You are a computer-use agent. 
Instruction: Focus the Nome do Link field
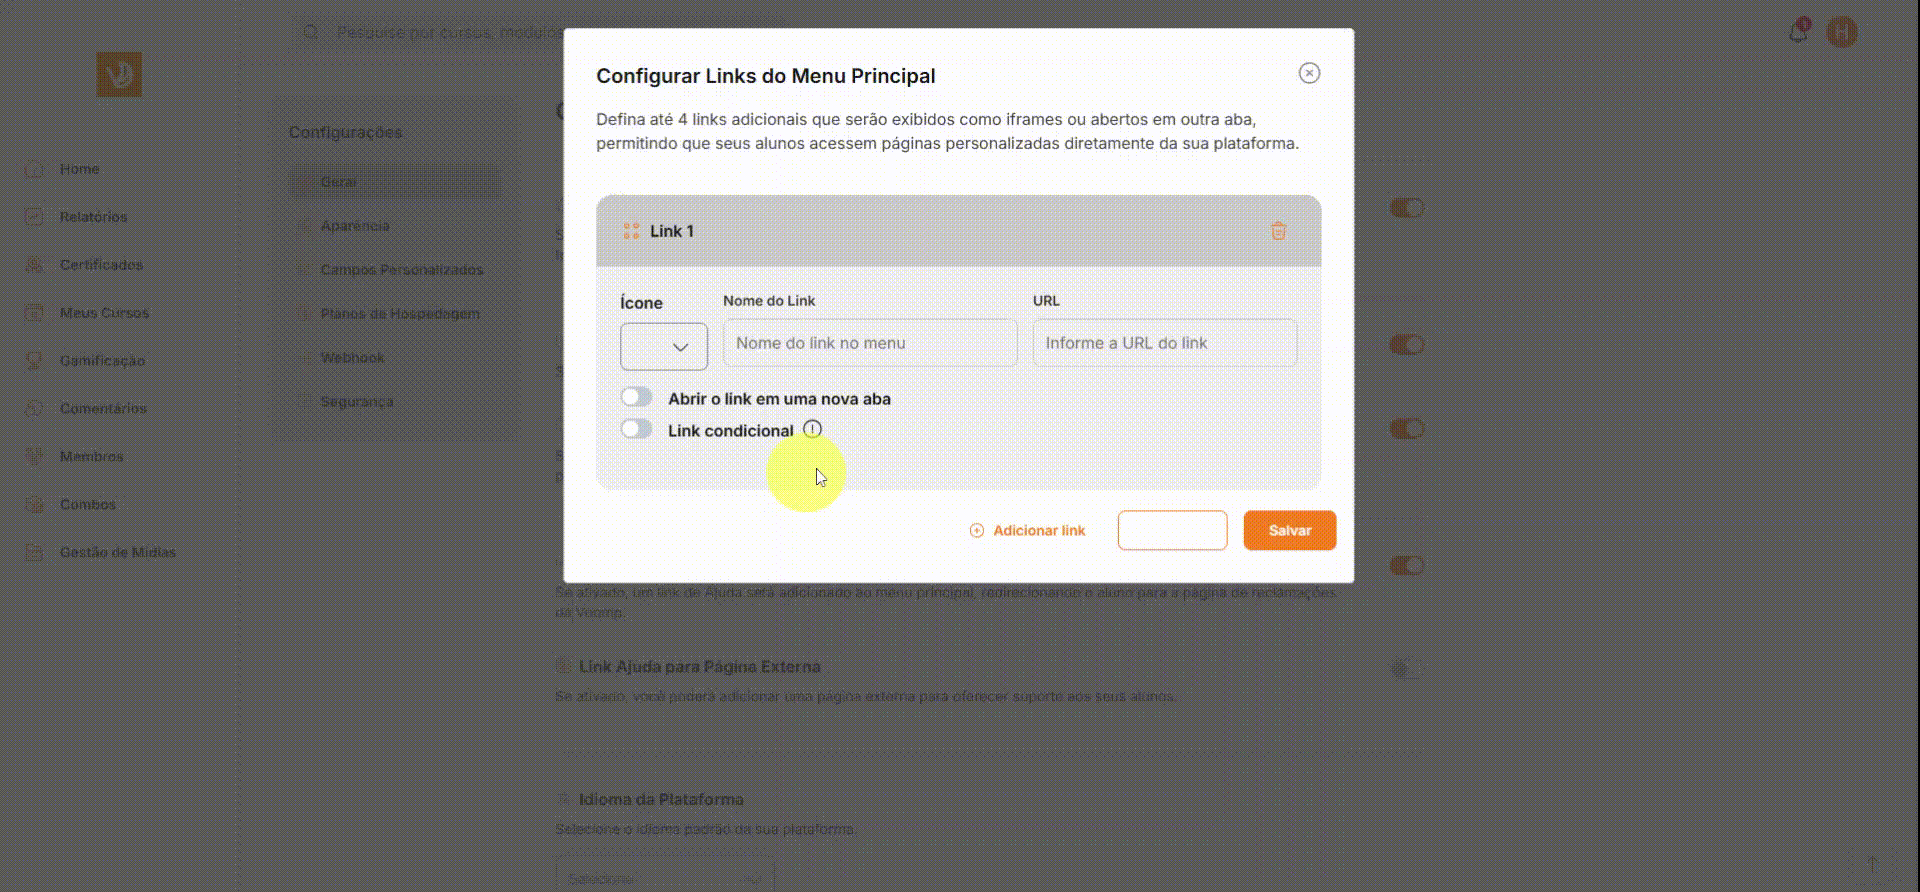click(870, 343)
